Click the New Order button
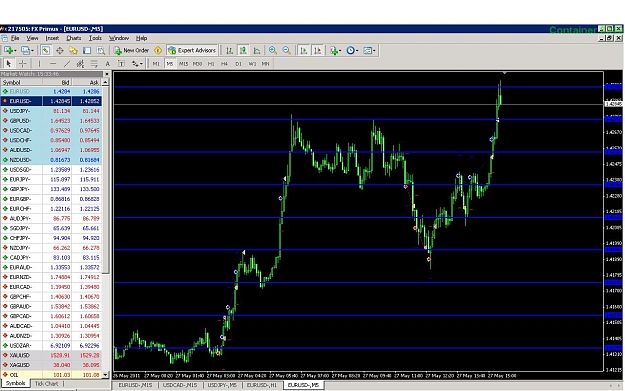 [x=131, y=50]
